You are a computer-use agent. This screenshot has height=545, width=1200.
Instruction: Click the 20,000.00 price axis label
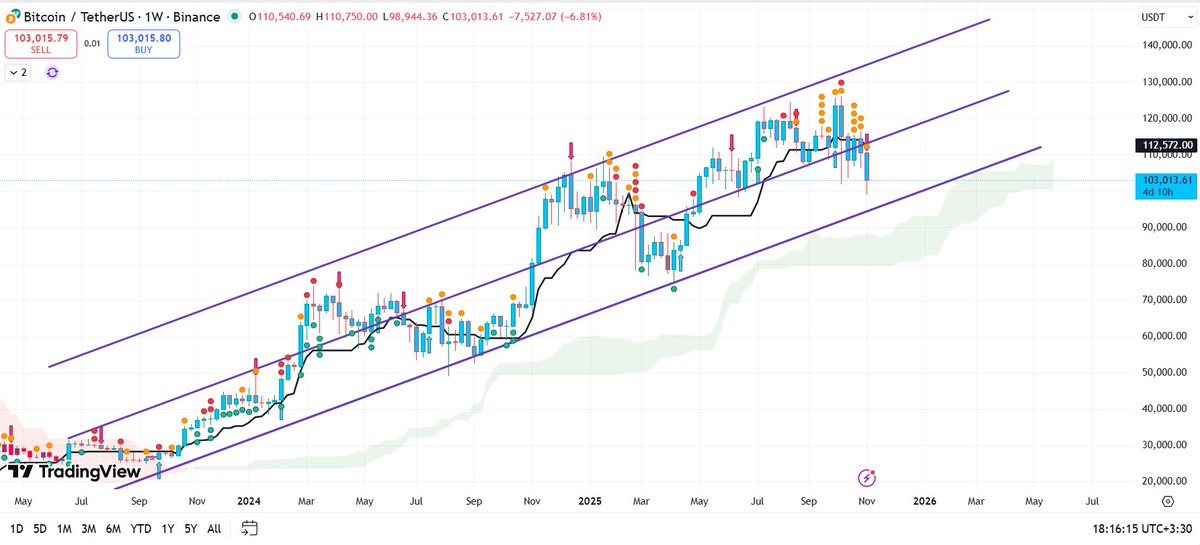(1165, 481)
